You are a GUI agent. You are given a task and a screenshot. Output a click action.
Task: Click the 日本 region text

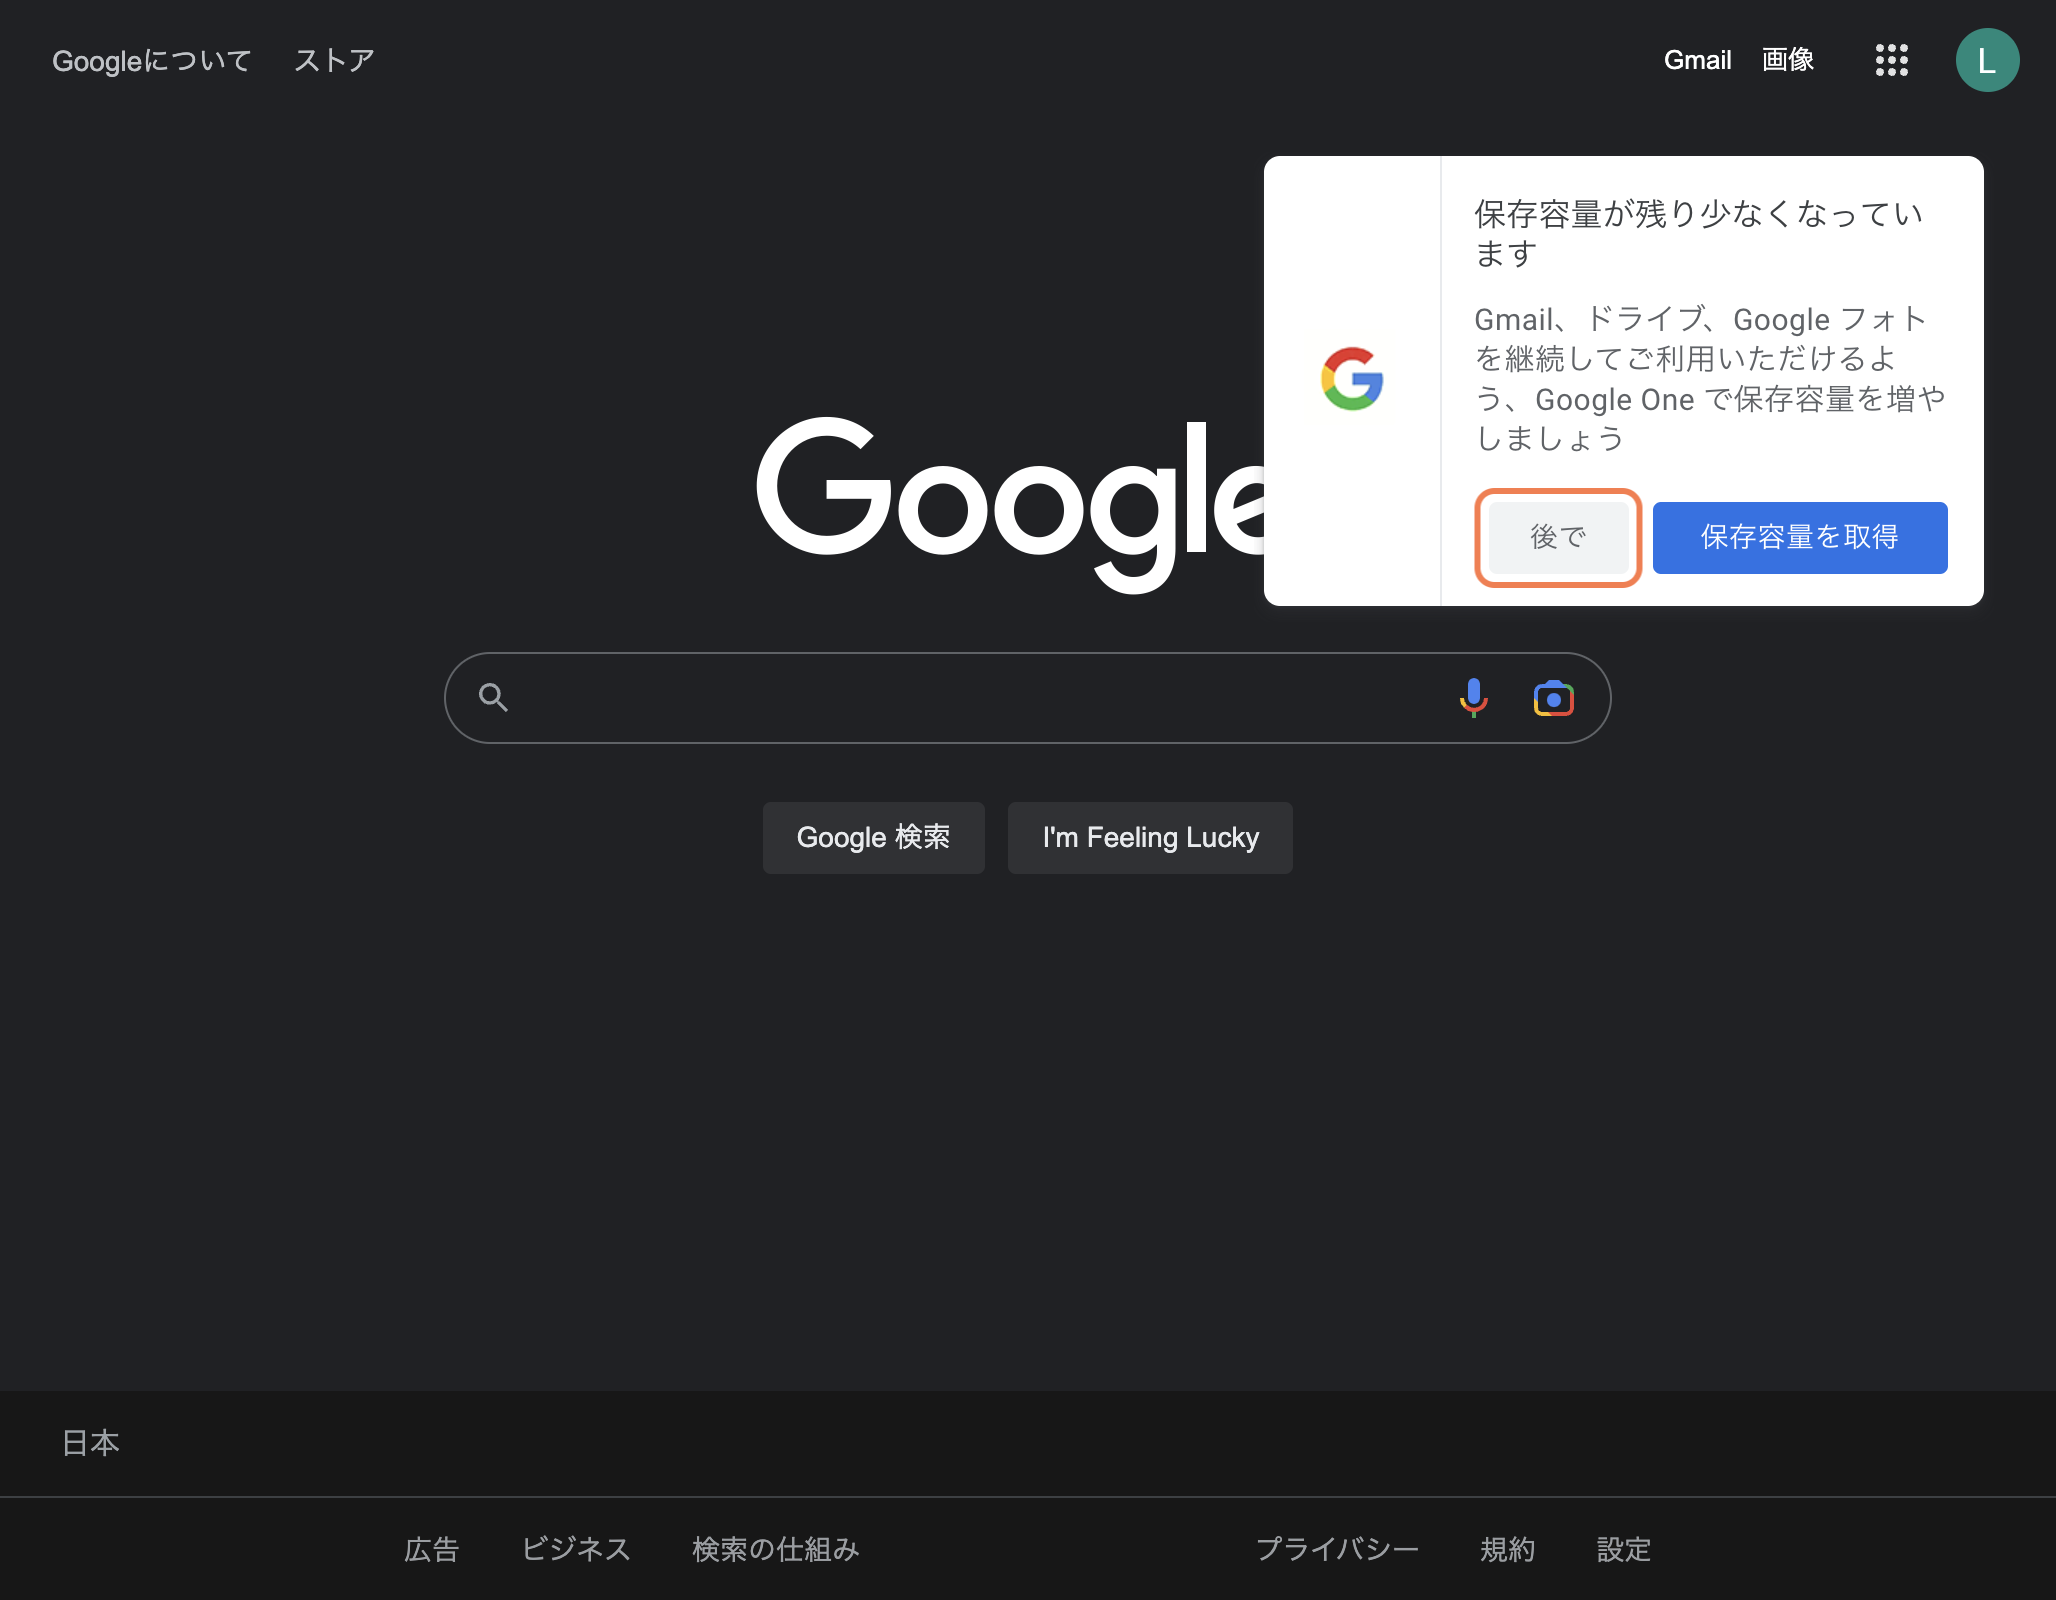[91, 1442]
